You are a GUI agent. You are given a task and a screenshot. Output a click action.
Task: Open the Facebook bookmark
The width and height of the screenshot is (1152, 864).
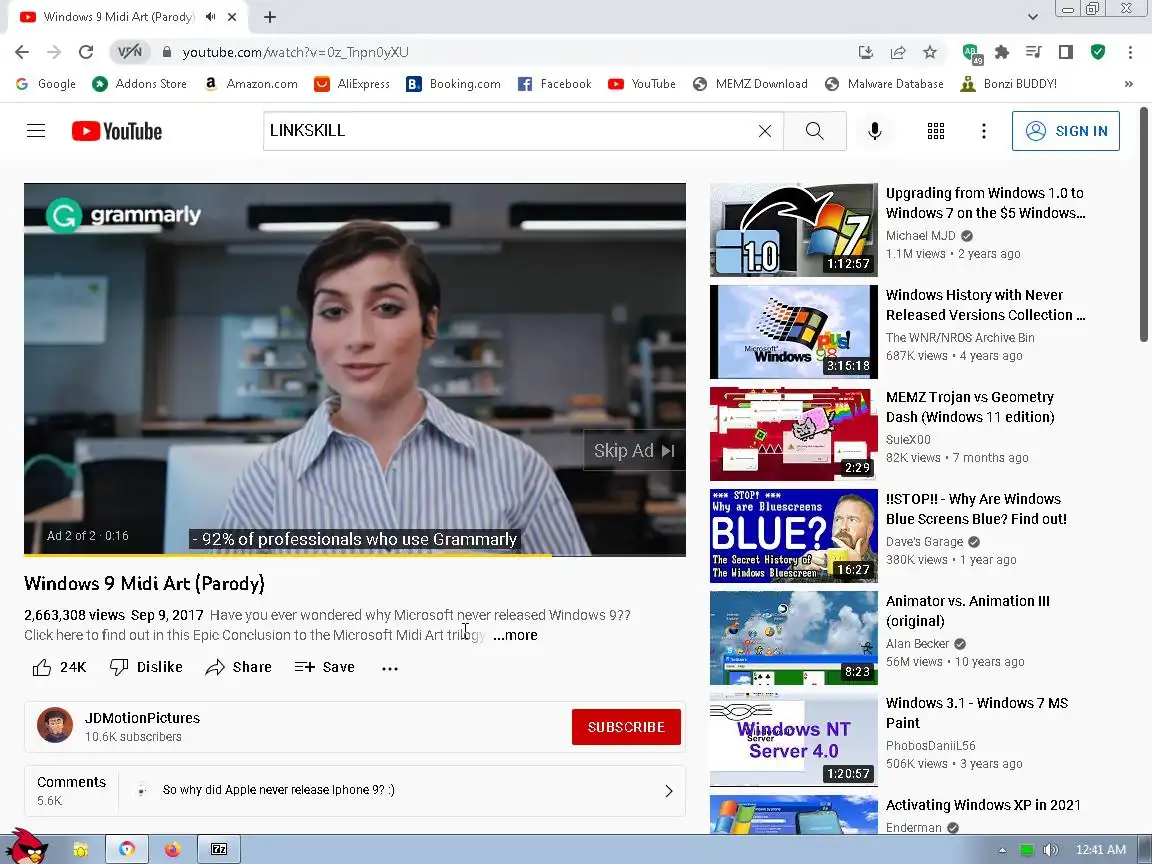[x=555, y=84]
